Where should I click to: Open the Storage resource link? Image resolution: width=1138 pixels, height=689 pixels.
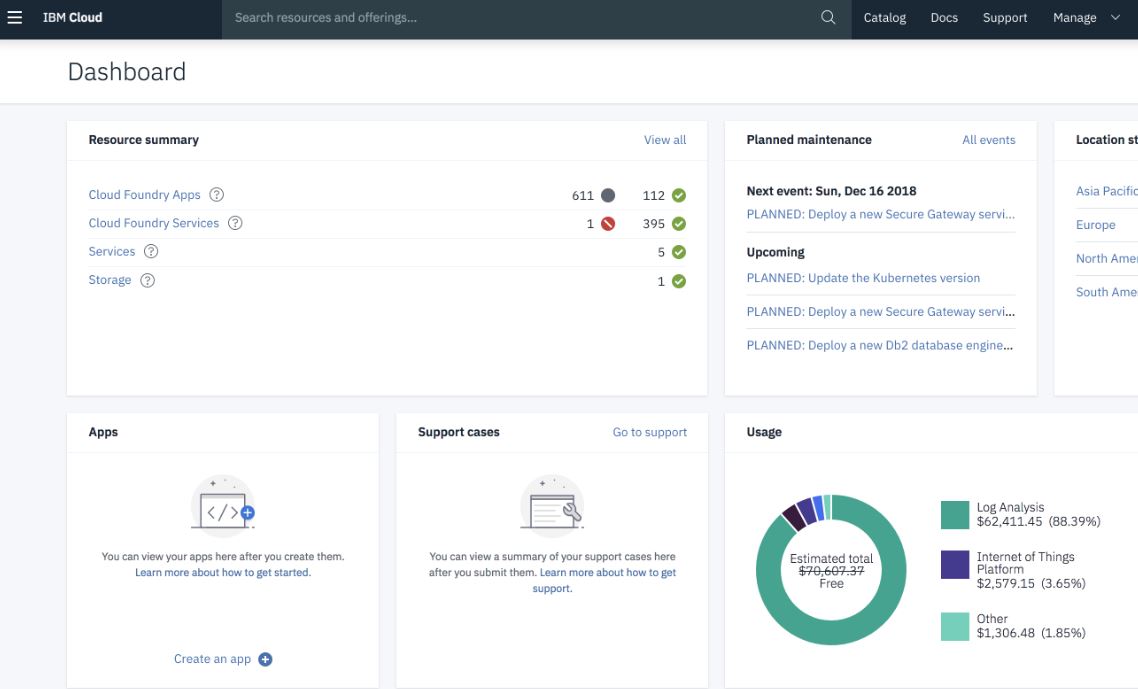pyautogui.click(x=110, y=280)
